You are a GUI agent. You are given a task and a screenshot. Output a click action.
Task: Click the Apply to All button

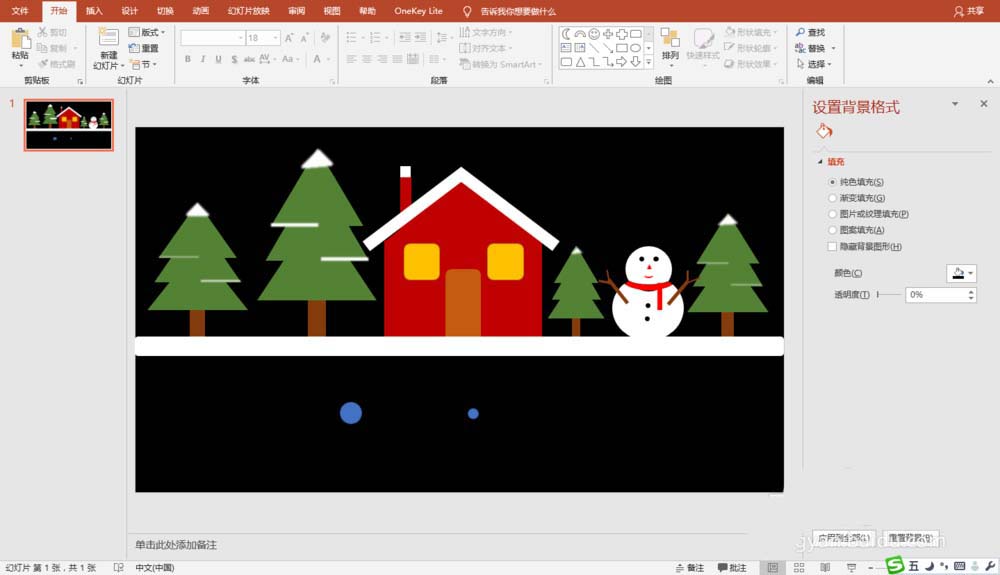844,538
